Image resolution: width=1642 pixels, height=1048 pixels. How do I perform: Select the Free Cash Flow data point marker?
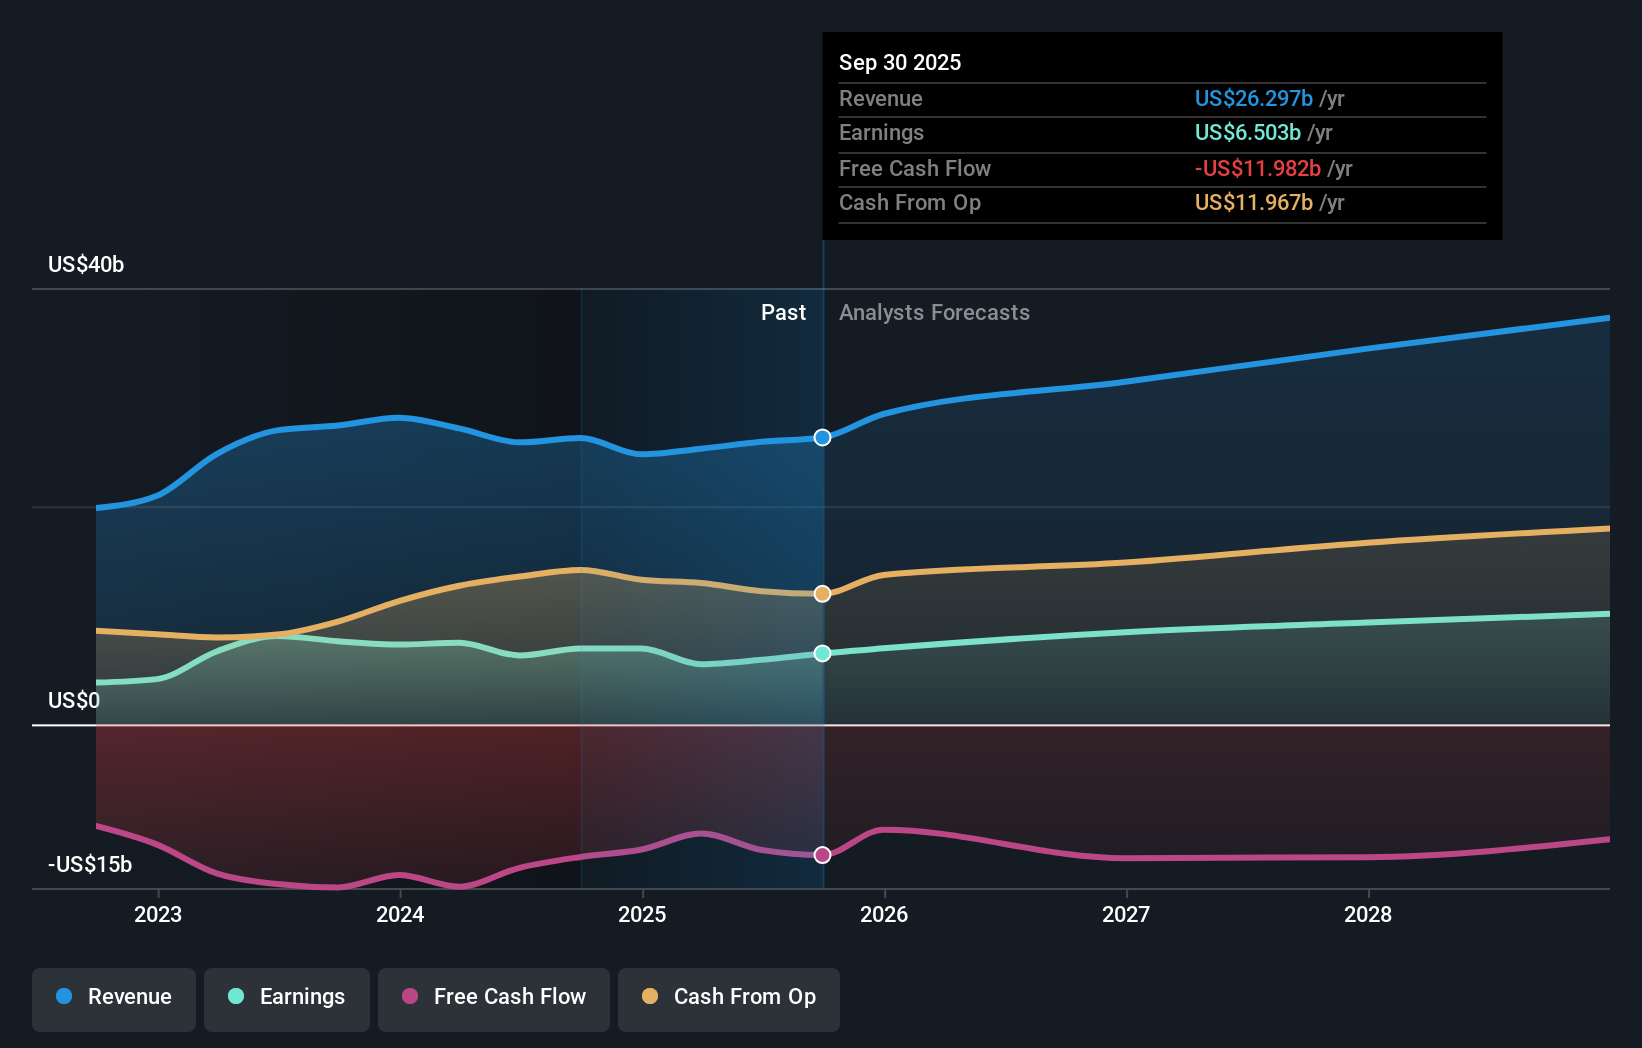click(x=822, y=855)
